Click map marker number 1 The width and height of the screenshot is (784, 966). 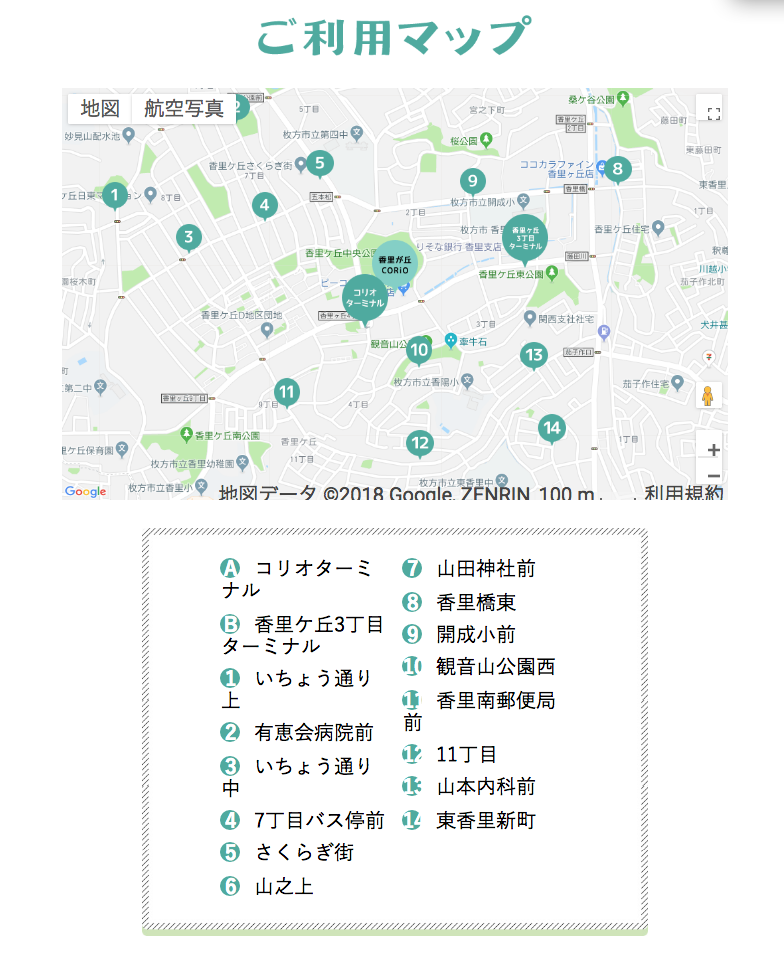point(115,194)
